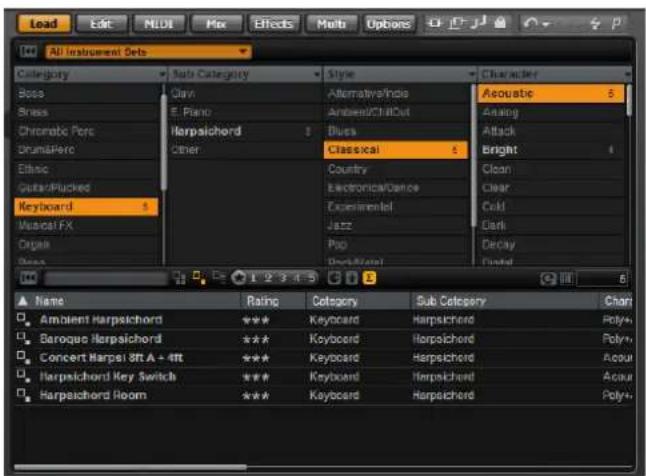
Task: Open the undo history dropdown arrow
Action: [x=546, y=24]
